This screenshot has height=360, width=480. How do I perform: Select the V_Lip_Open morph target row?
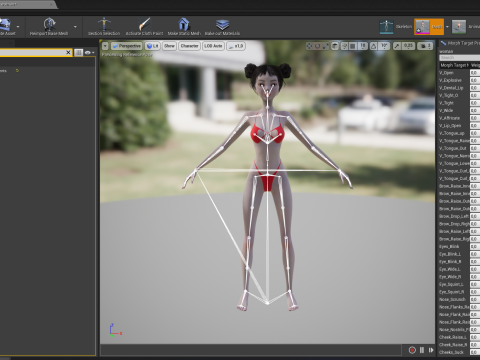coord(459,126)
